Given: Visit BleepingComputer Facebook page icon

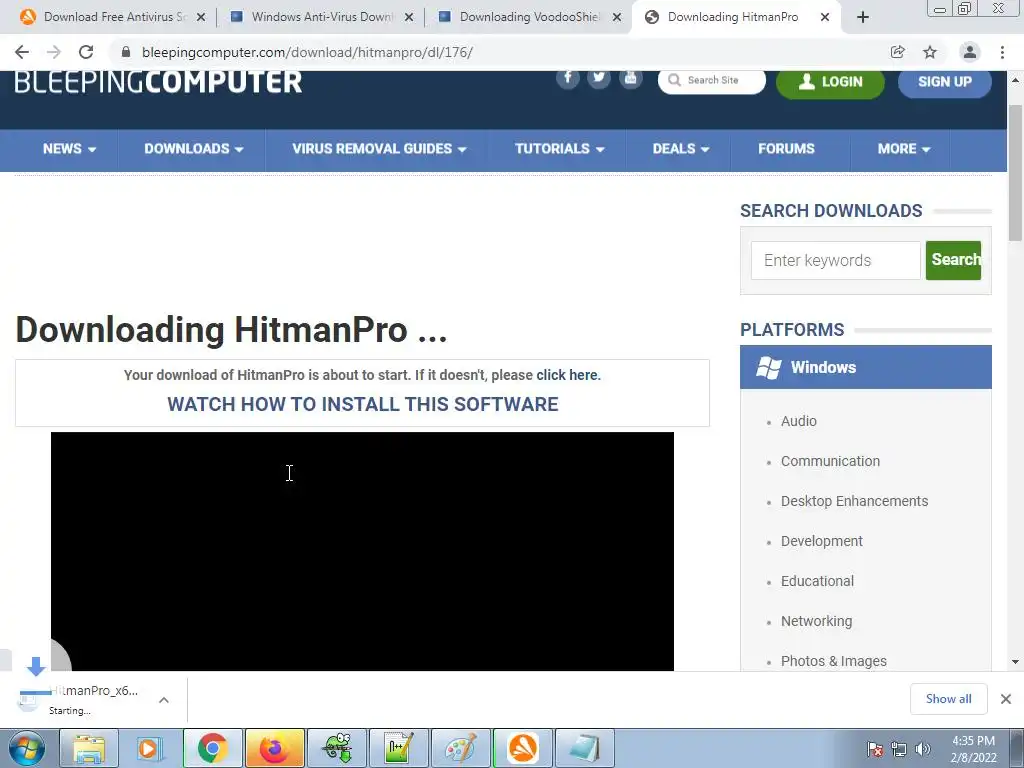Looking at the screenshot, I should coord(568,78).
